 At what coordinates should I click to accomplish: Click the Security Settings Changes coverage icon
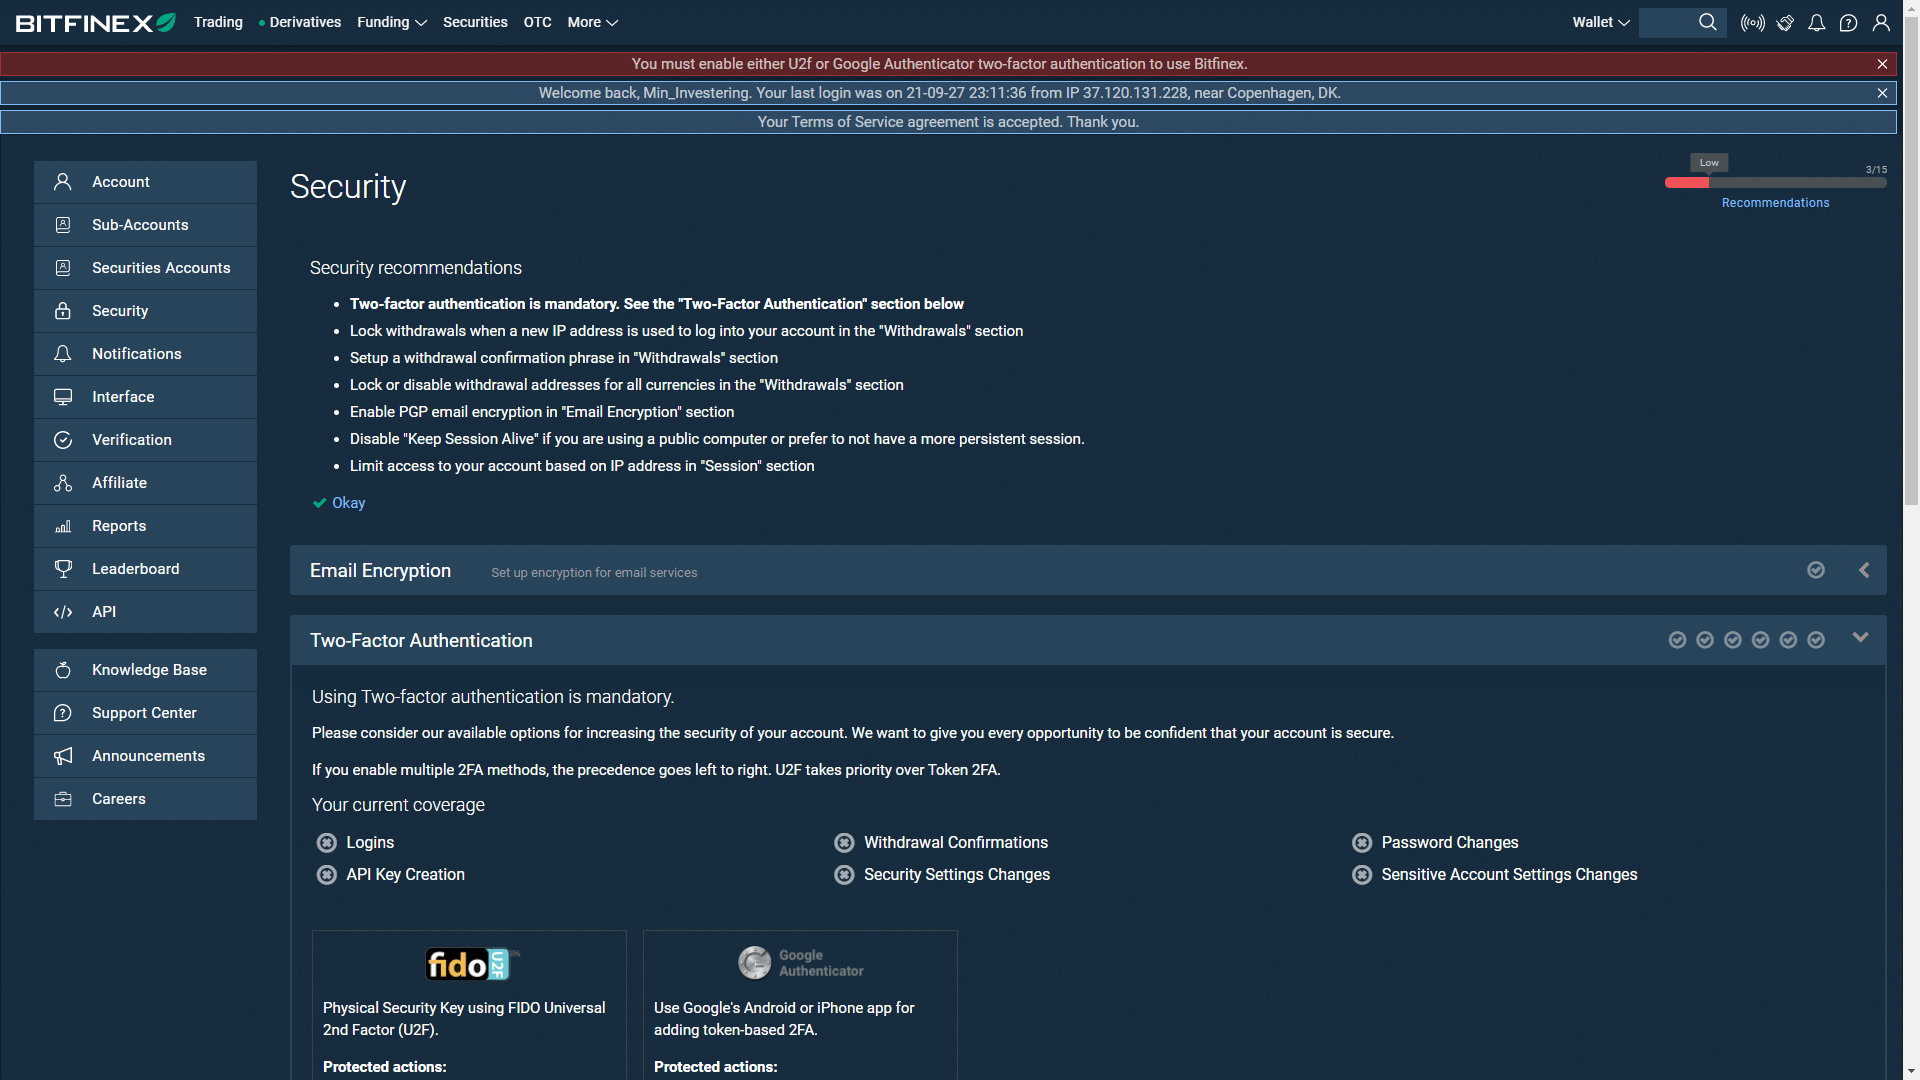click(x=844, y=875)
